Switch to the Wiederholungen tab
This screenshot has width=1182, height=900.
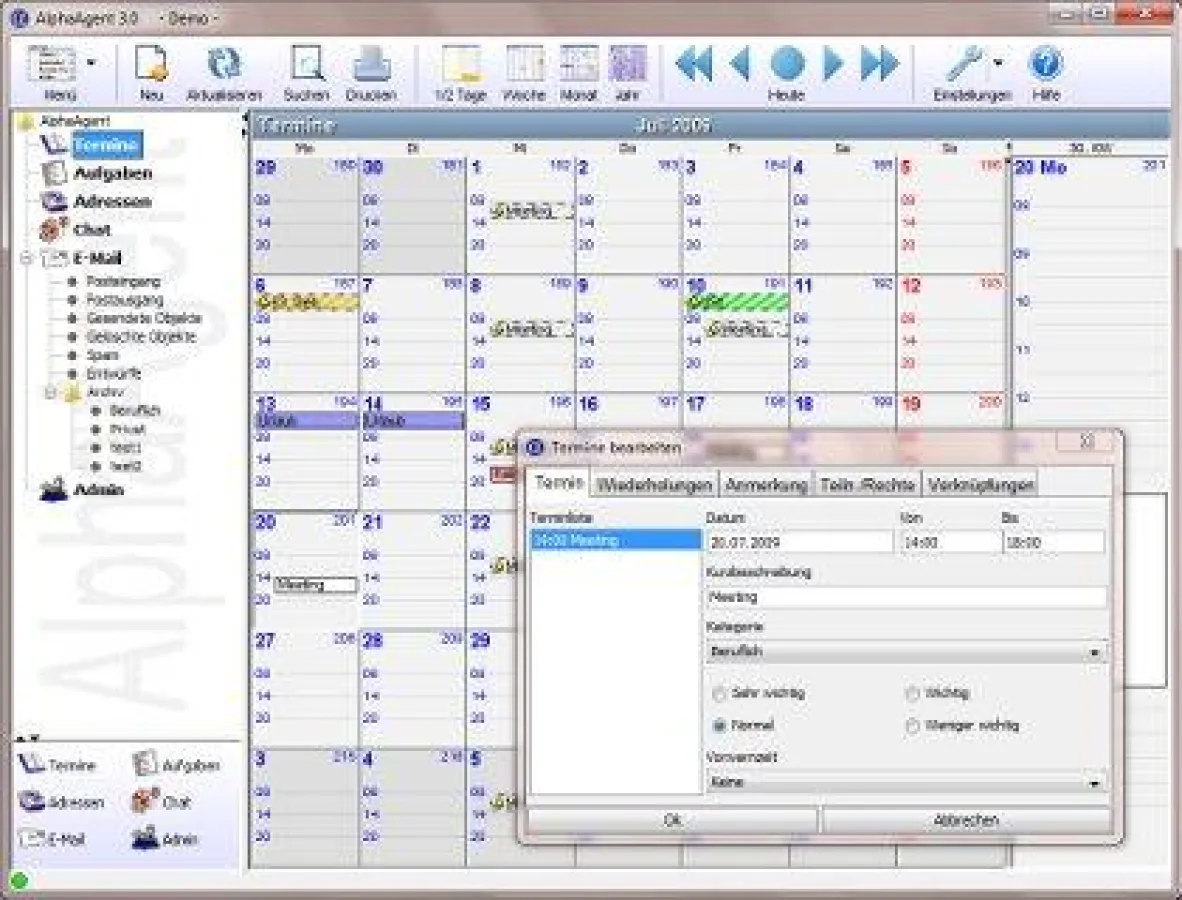(x=655, y=485)
